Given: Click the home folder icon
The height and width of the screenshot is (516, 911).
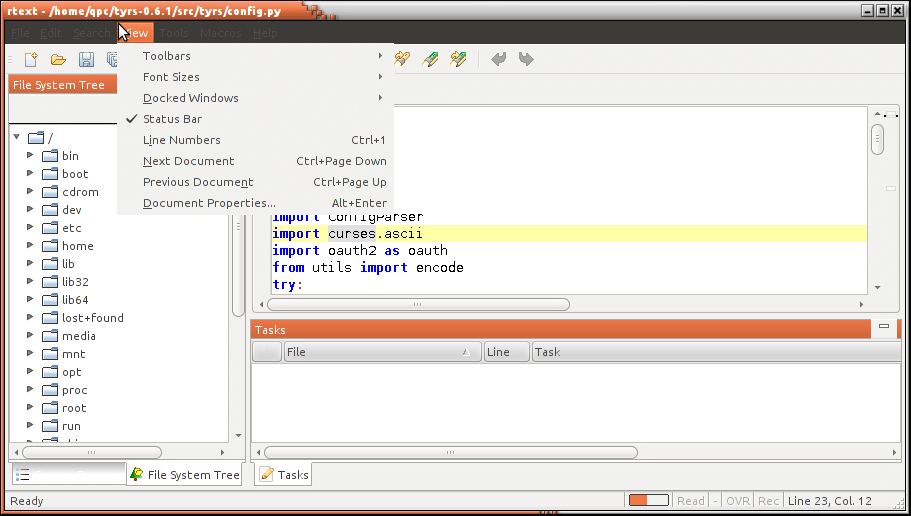Looking at the screenshot, I should click(x=50, y=246).
